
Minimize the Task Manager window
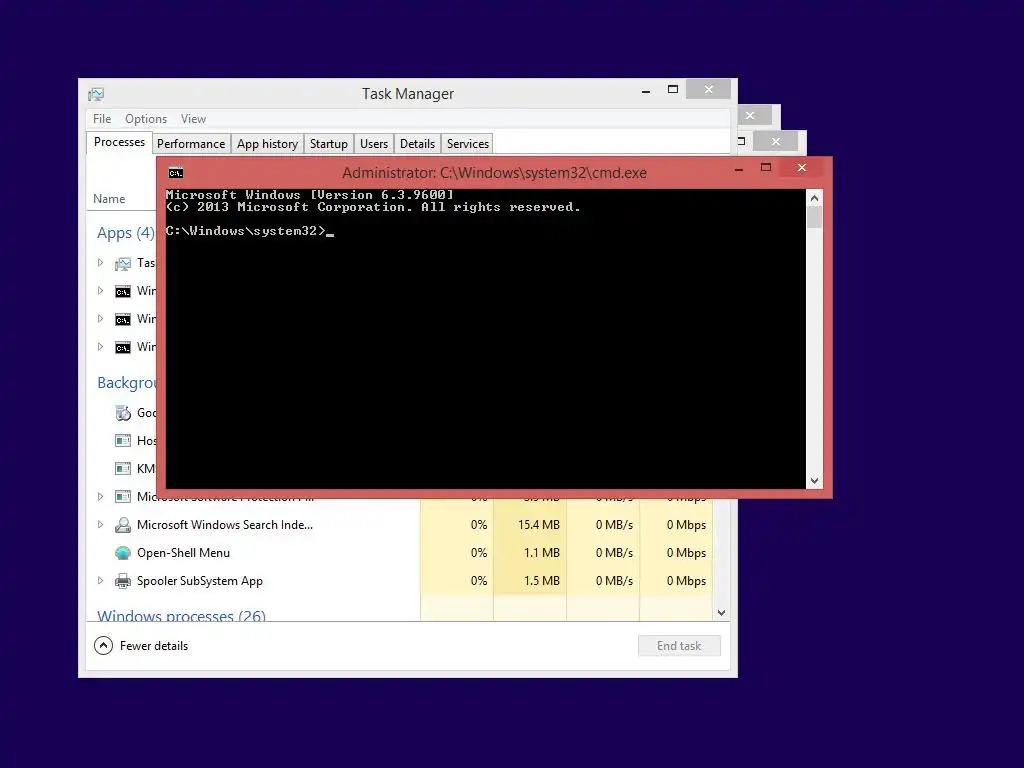click(646, 91)
